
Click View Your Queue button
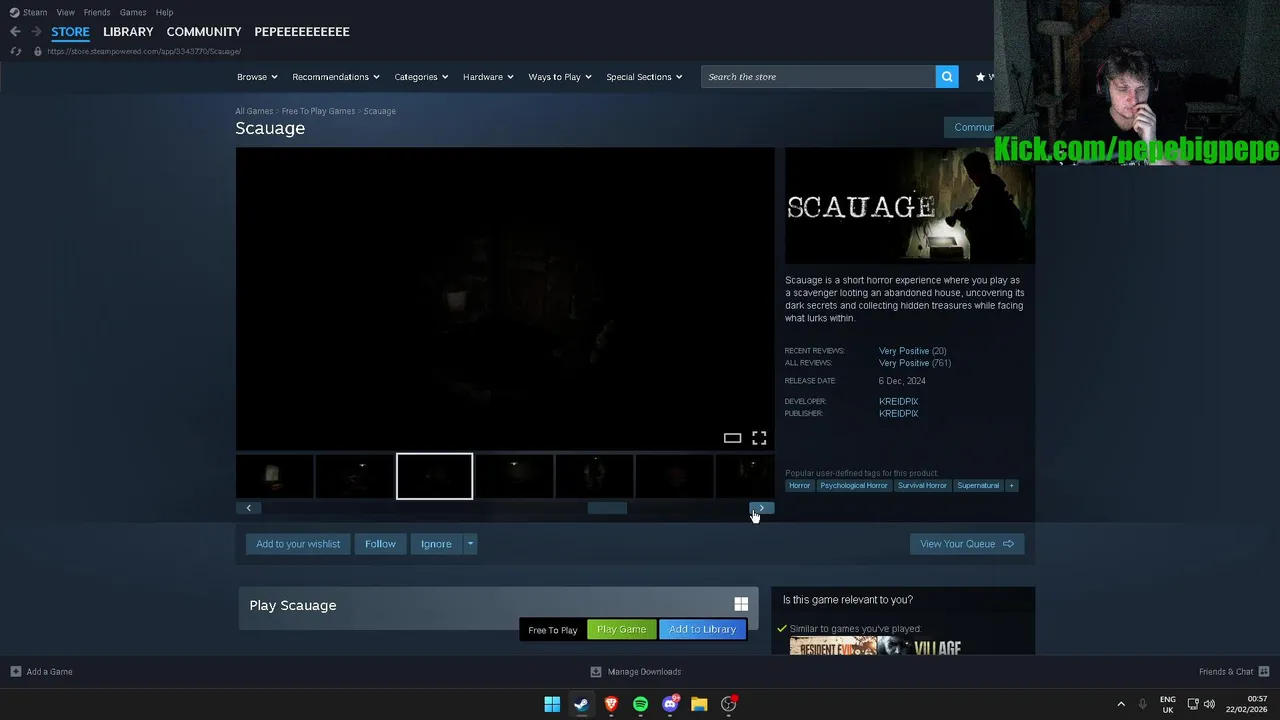966,544
